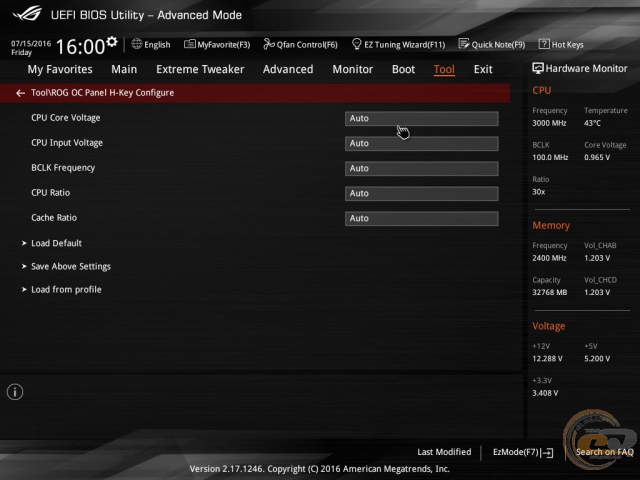Screen dimensions: 640x480
Task: Click the Tool\ROG OC Panel H-Key Configure breadcrumb
Action: (x=102, y=93)
